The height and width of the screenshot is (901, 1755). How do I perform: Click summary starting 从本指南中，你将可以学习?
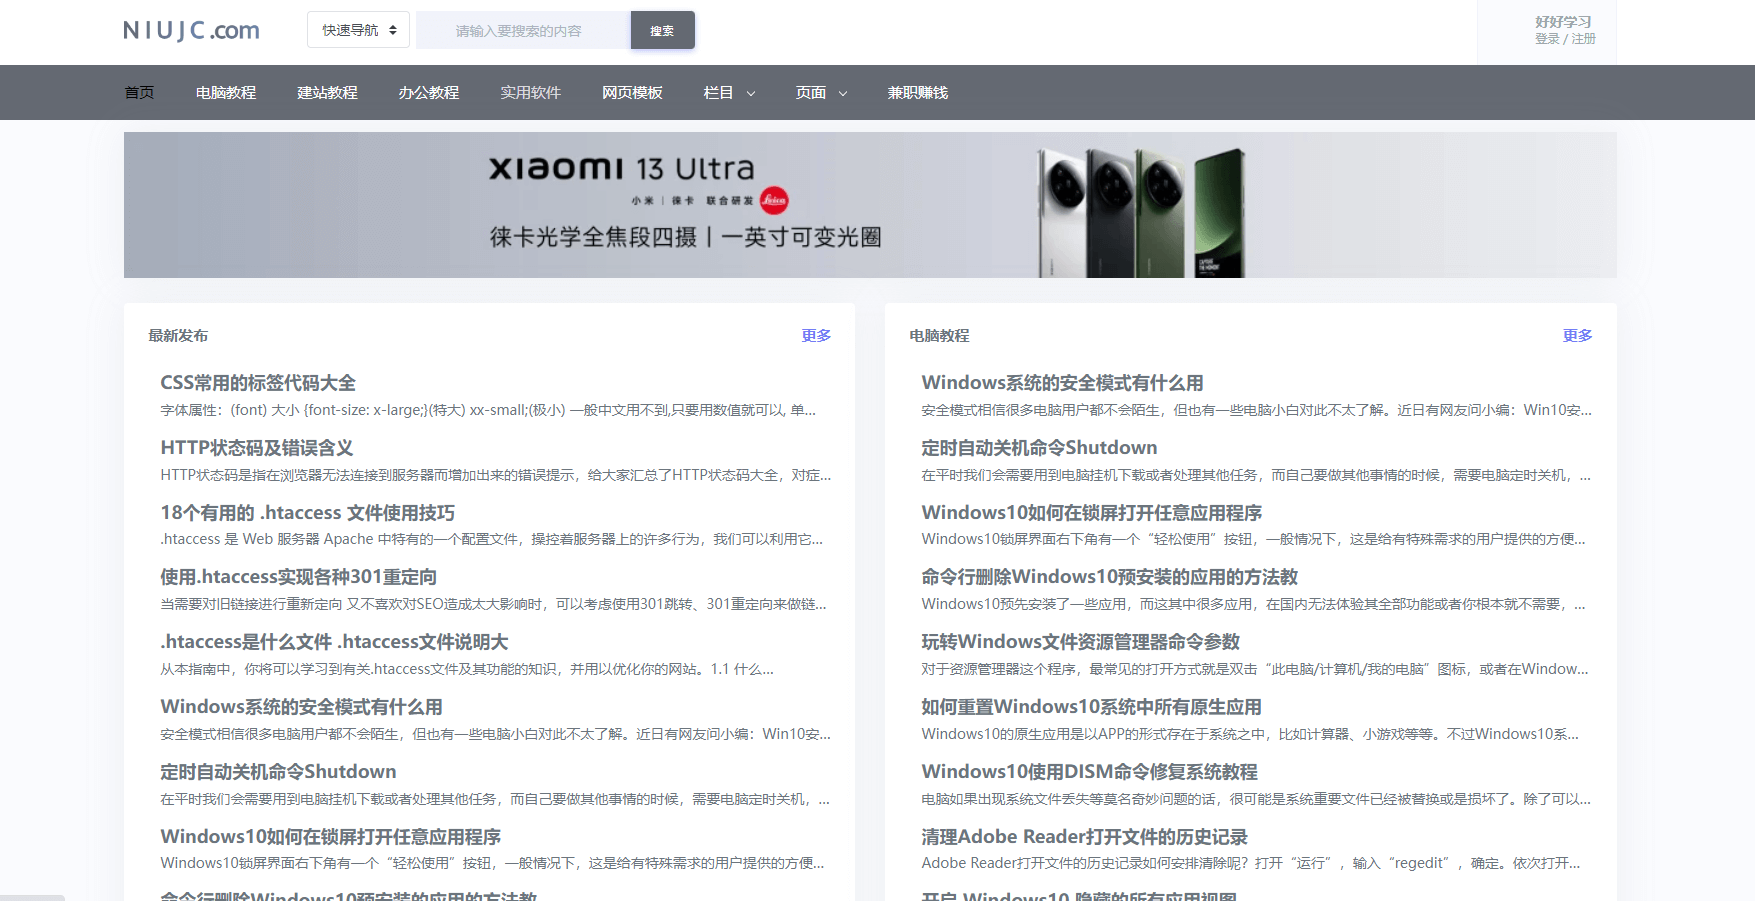point(467,669)
